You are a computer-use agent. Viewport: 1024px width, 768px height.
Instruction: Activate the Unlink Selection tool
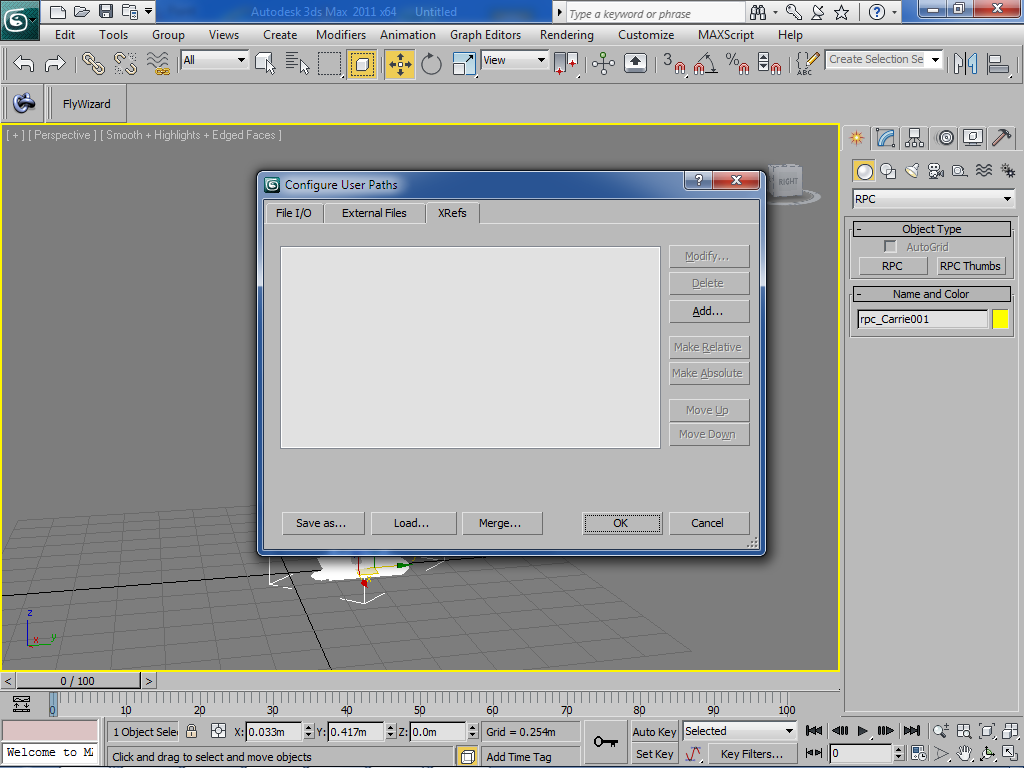(x=125, y=63)
